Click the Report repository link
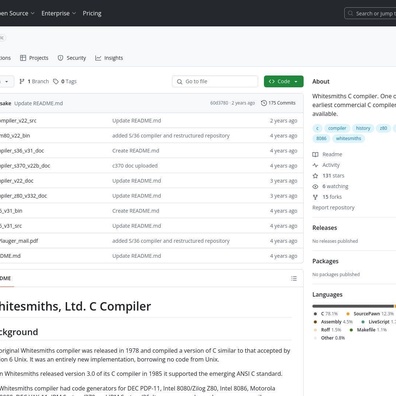Viewport: 396px width, 396px height. (x=333, y=208)
